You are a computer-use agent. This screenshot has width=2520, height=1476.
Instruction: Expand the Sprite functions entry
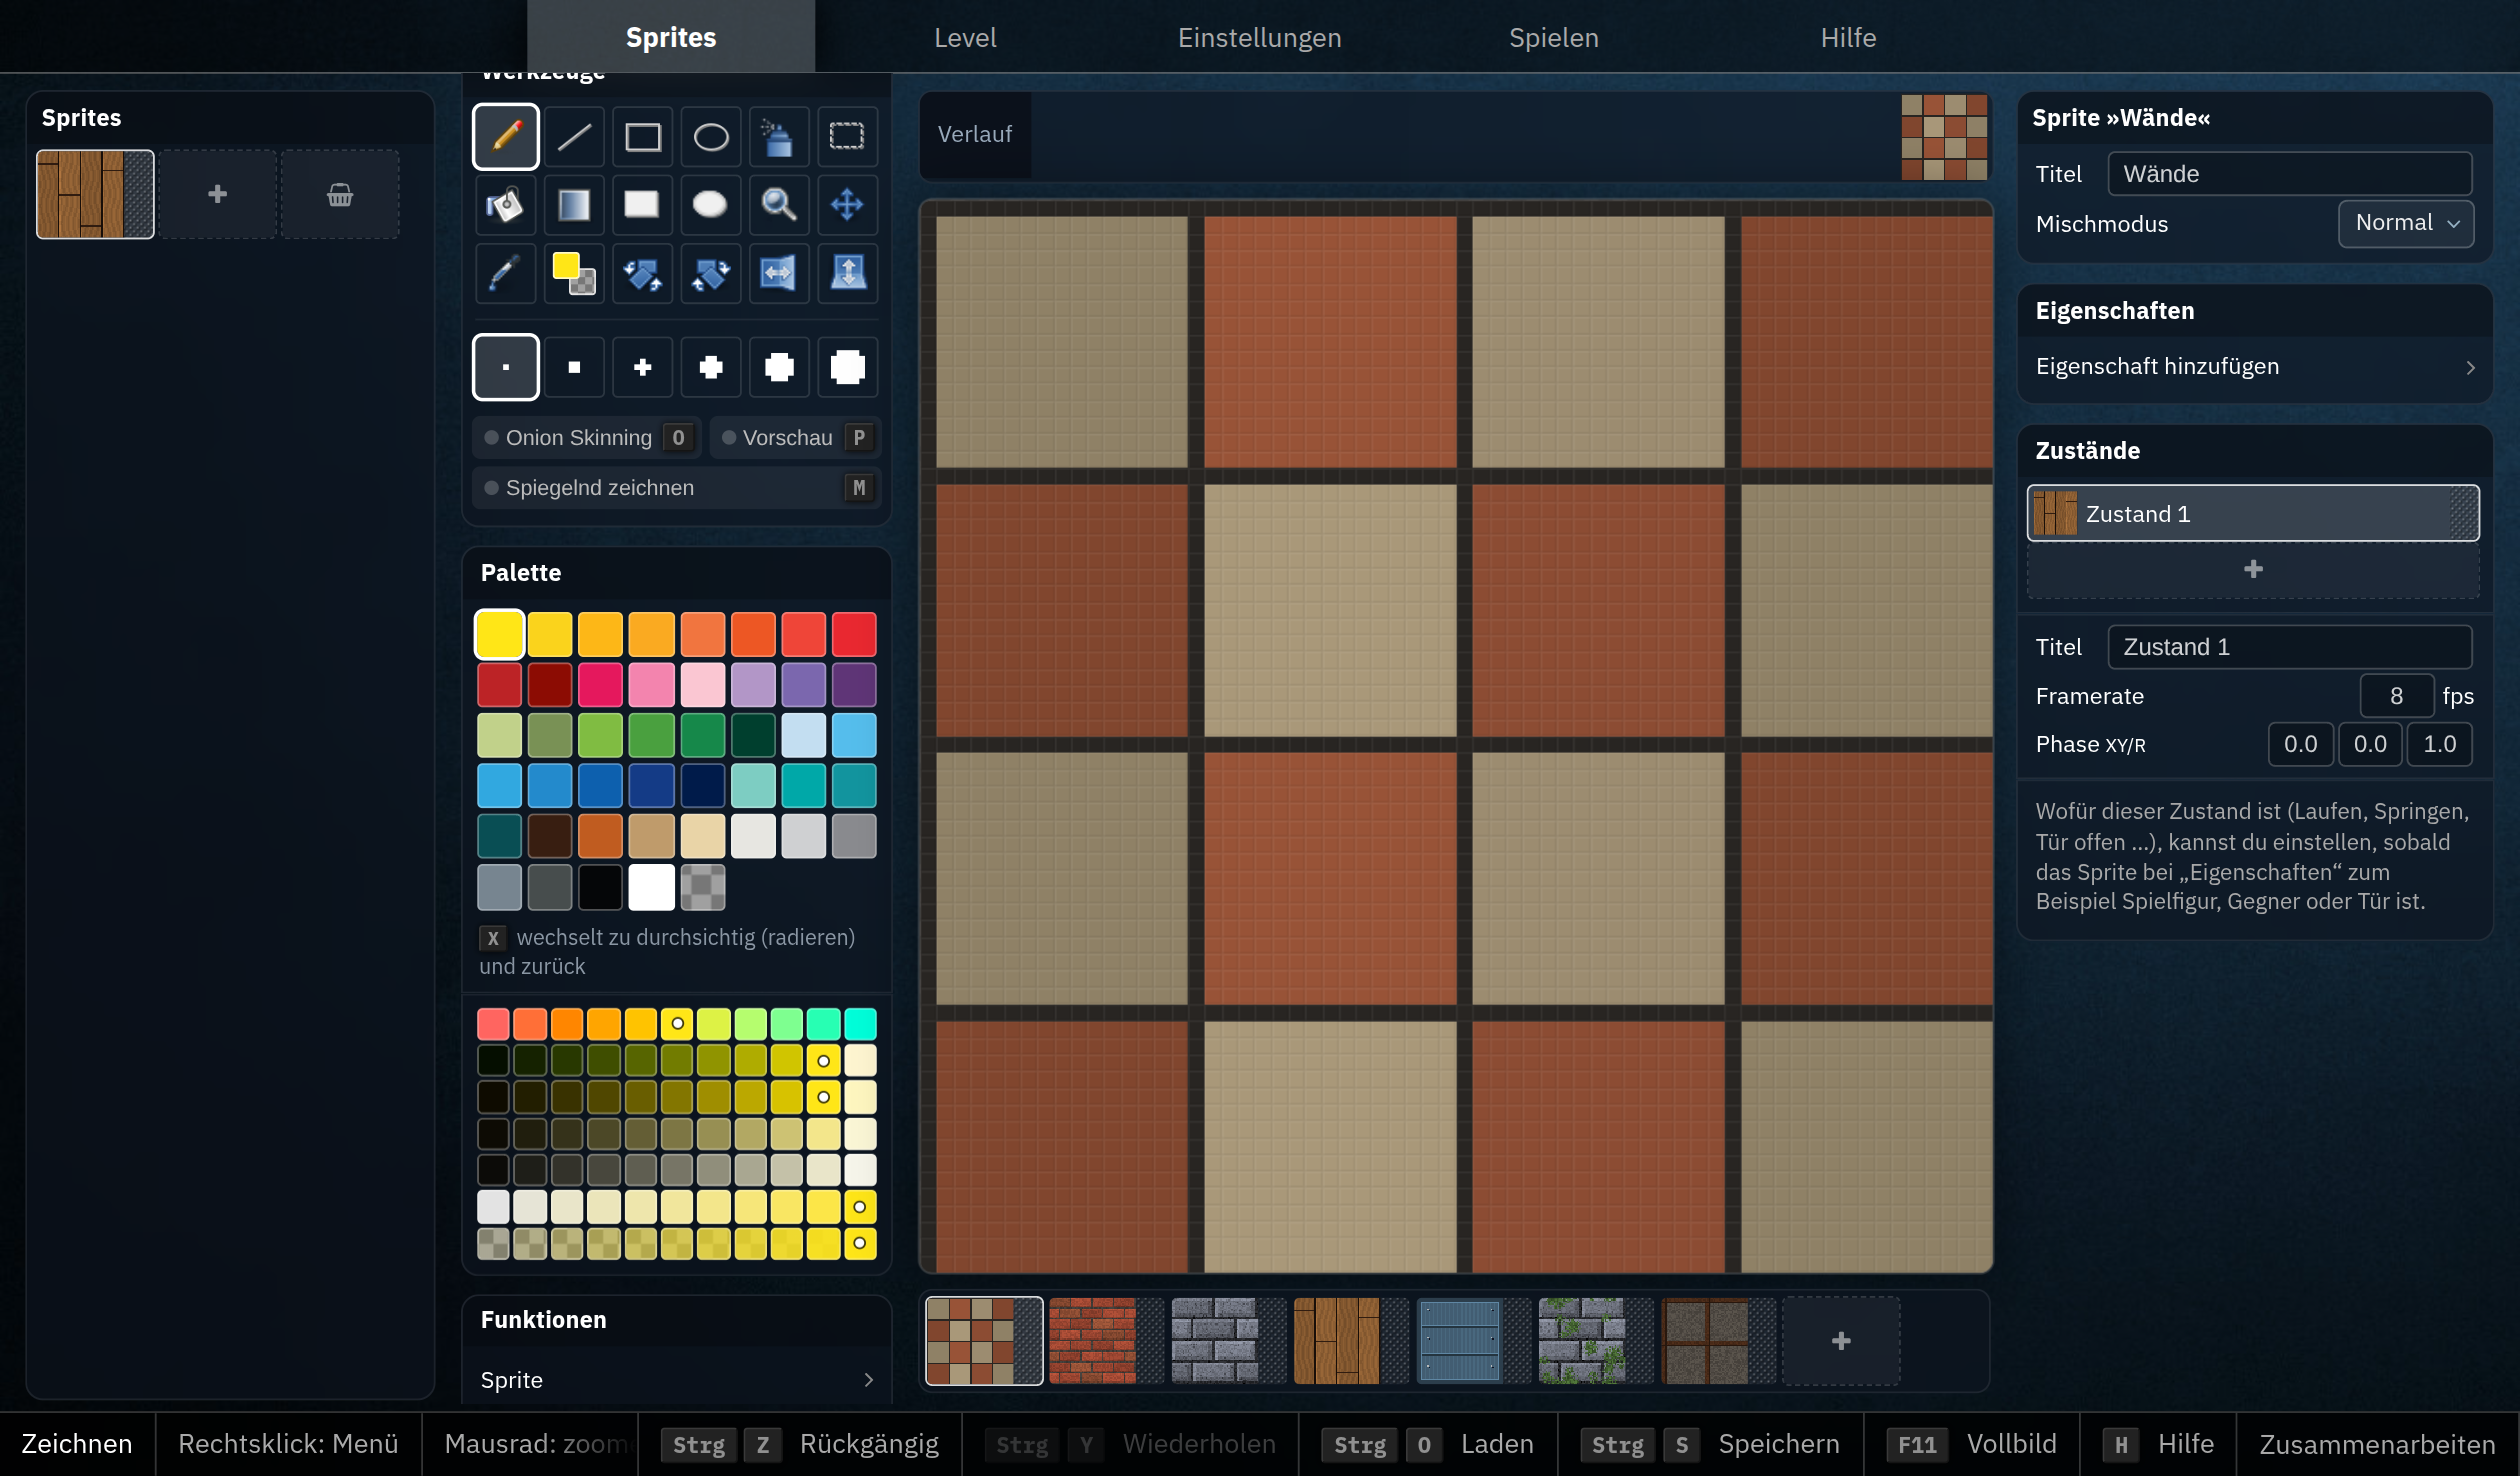676,1380
